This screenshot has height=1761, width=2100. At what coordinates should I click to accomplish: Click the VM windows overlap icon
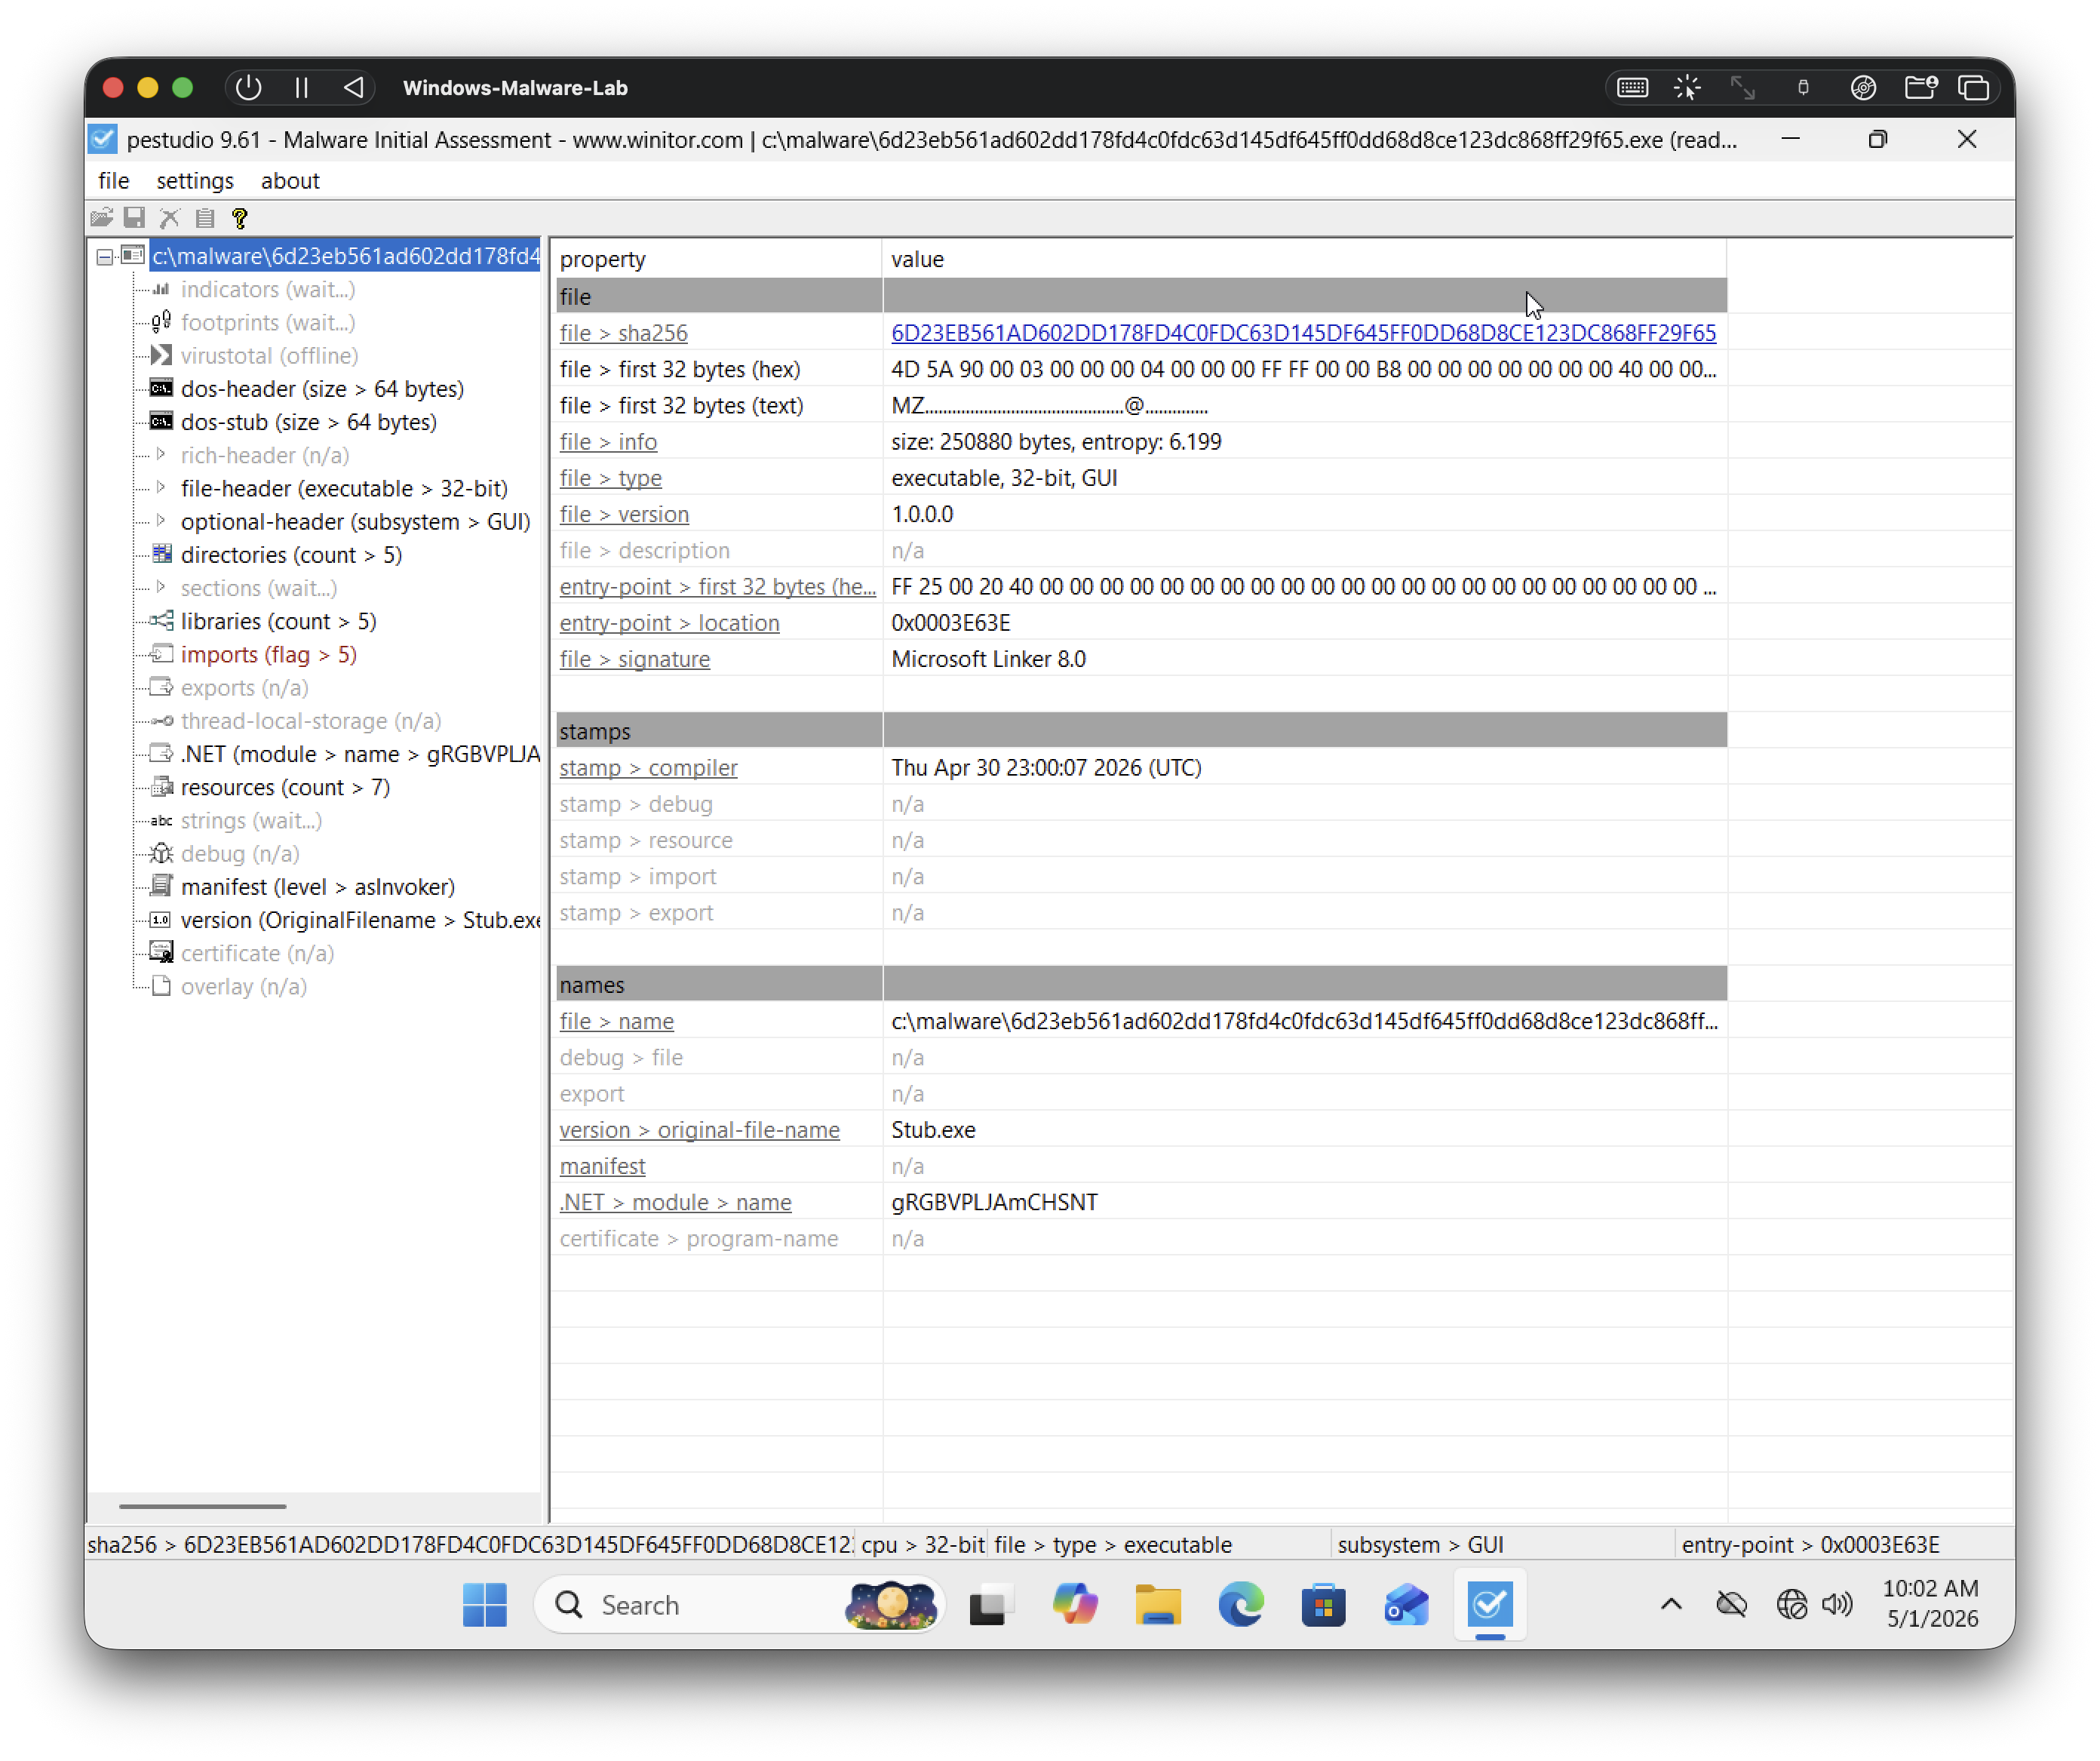pos(1974,88)
